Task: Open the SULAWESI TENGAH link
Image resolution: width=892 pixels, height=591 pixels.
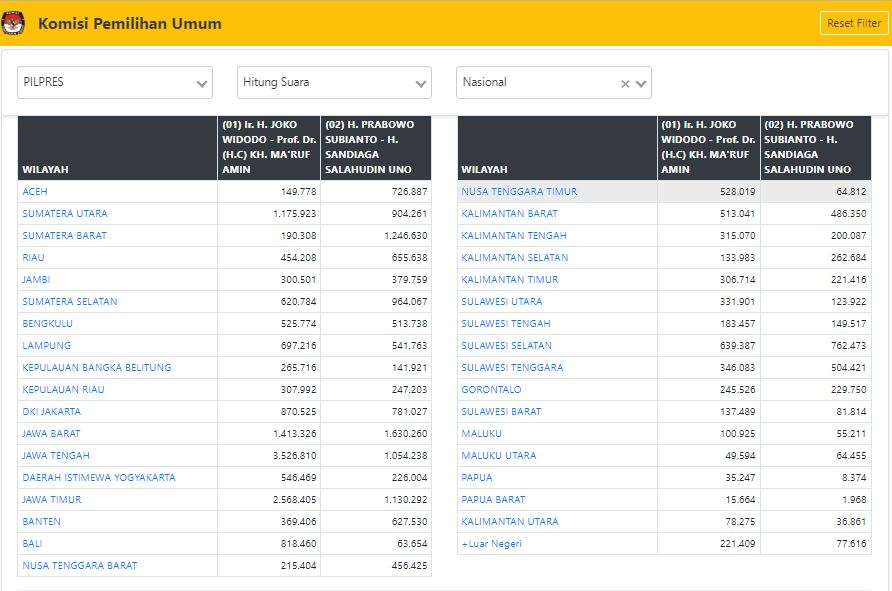Action: pos(506,324)
